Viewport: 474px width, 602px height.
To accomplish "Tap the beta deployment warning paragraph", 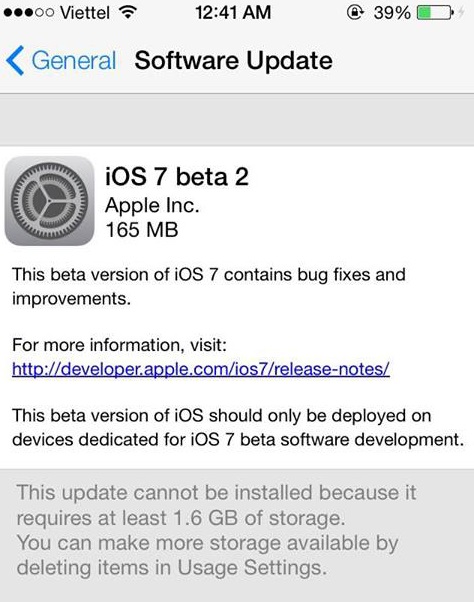I will pos(238,427).
